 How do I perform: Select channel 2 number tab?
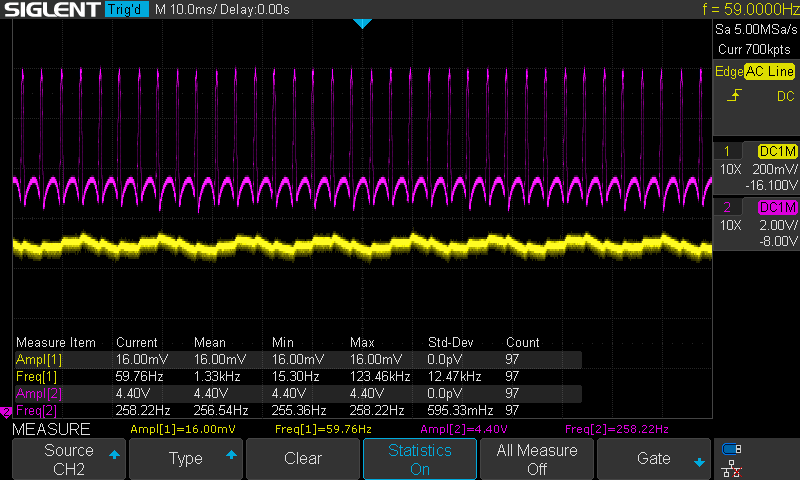726,207
